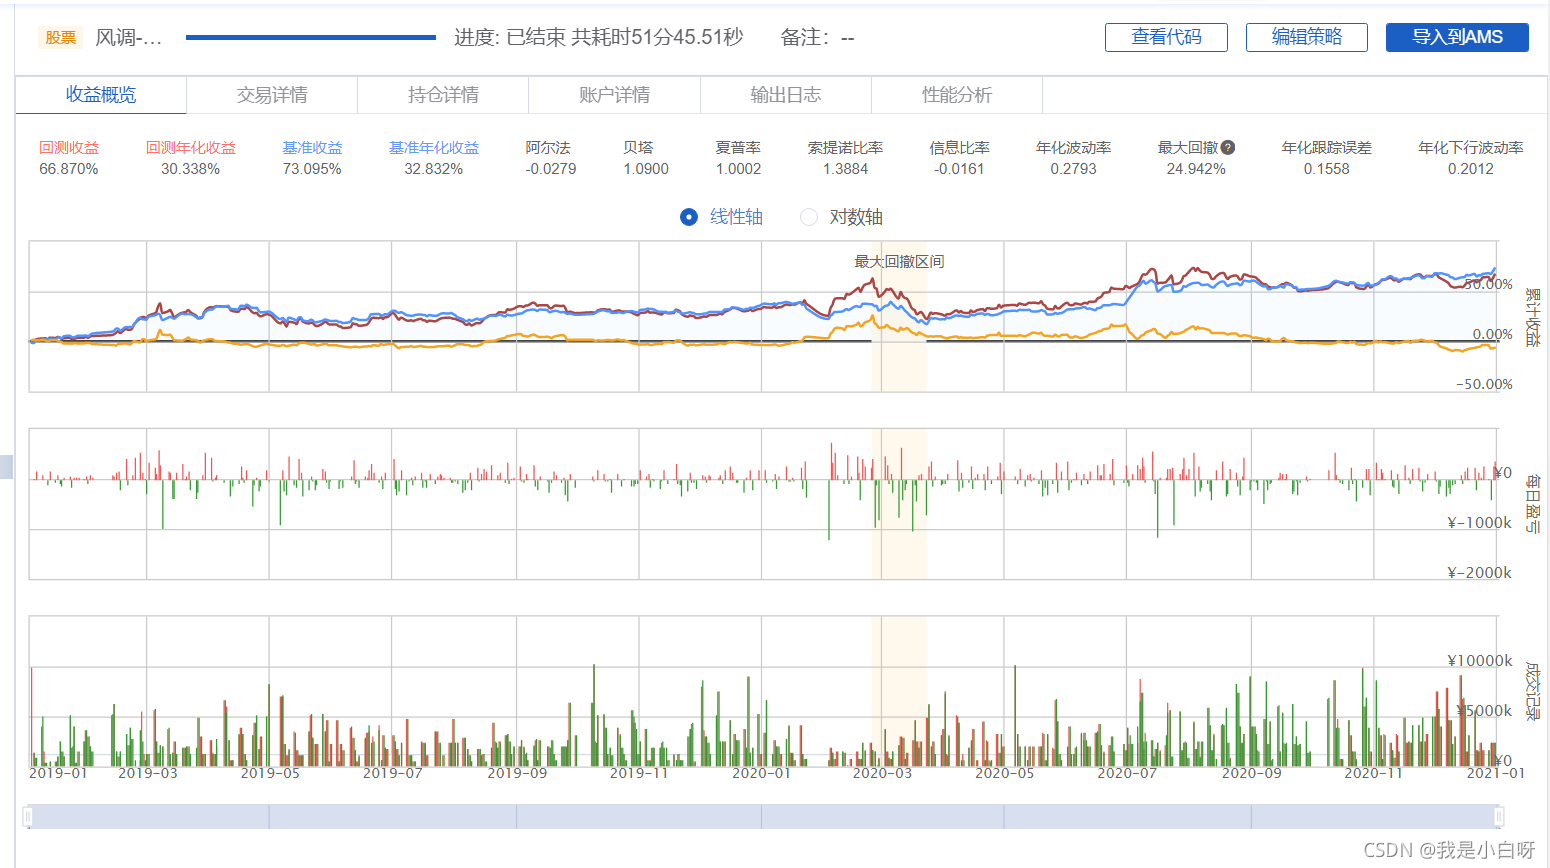Click the 30.338% annualized return value
This screenshot has width=1550, height=868.
(190, 169)
